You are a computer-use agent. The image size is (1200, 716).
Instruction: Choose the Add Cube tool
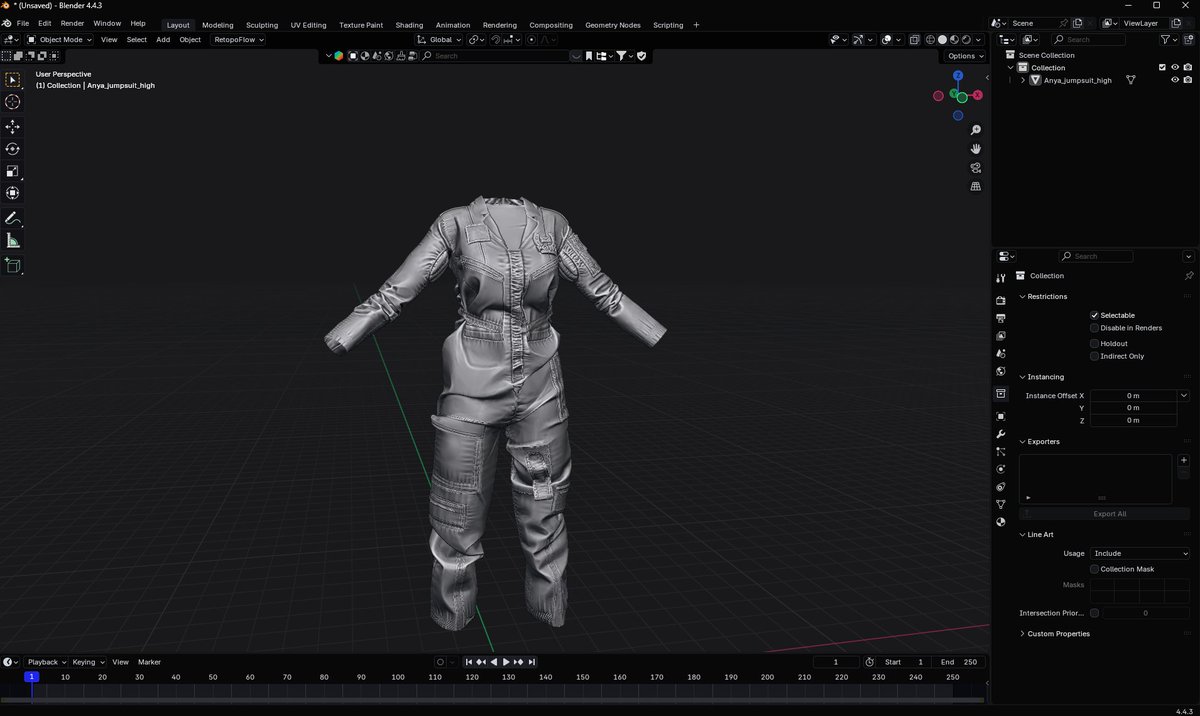pos(12,266)
